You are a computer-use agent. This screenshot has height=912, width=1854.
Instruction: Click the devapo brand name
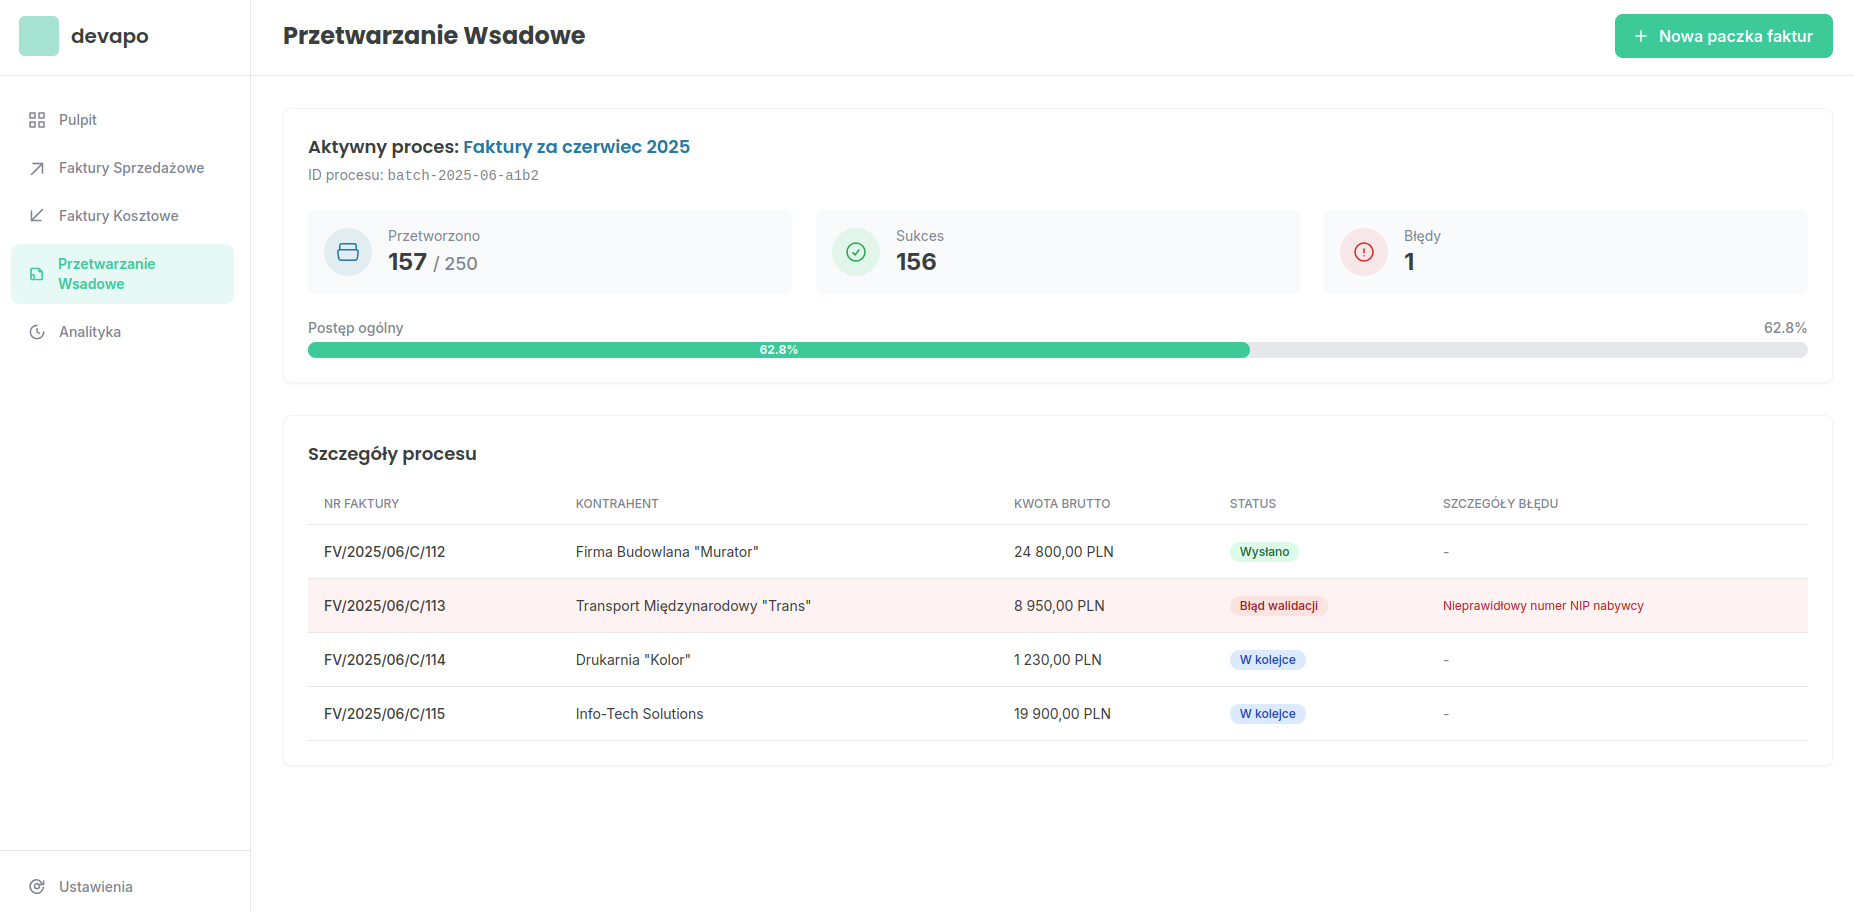click(110, 36)
